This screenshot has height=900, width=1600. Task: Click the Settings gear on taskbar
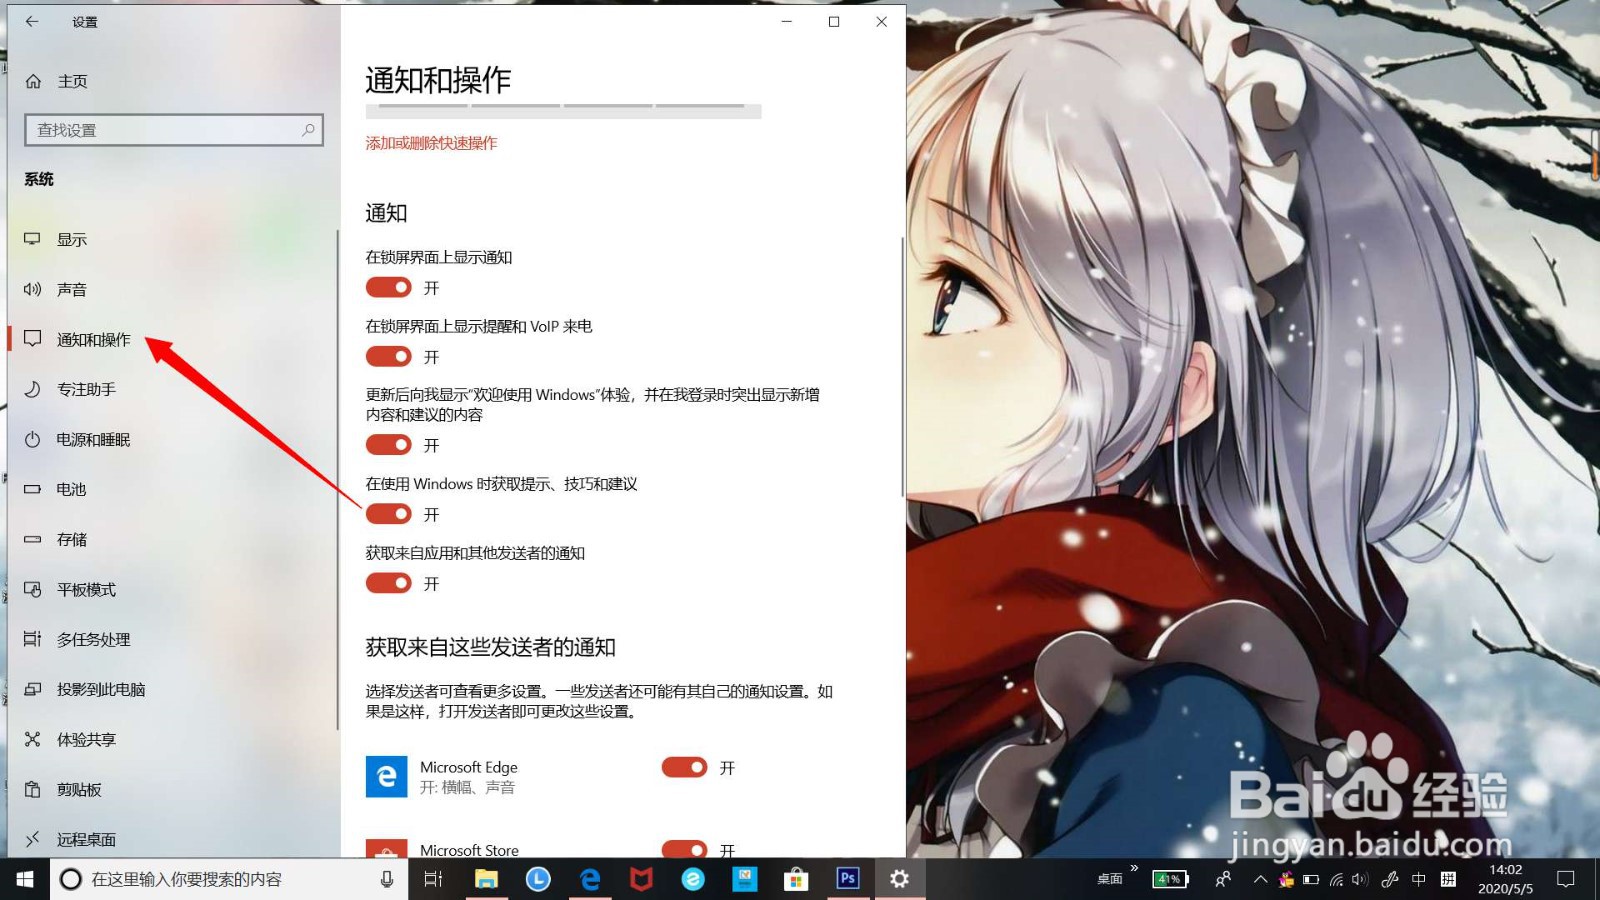point(899,879)
